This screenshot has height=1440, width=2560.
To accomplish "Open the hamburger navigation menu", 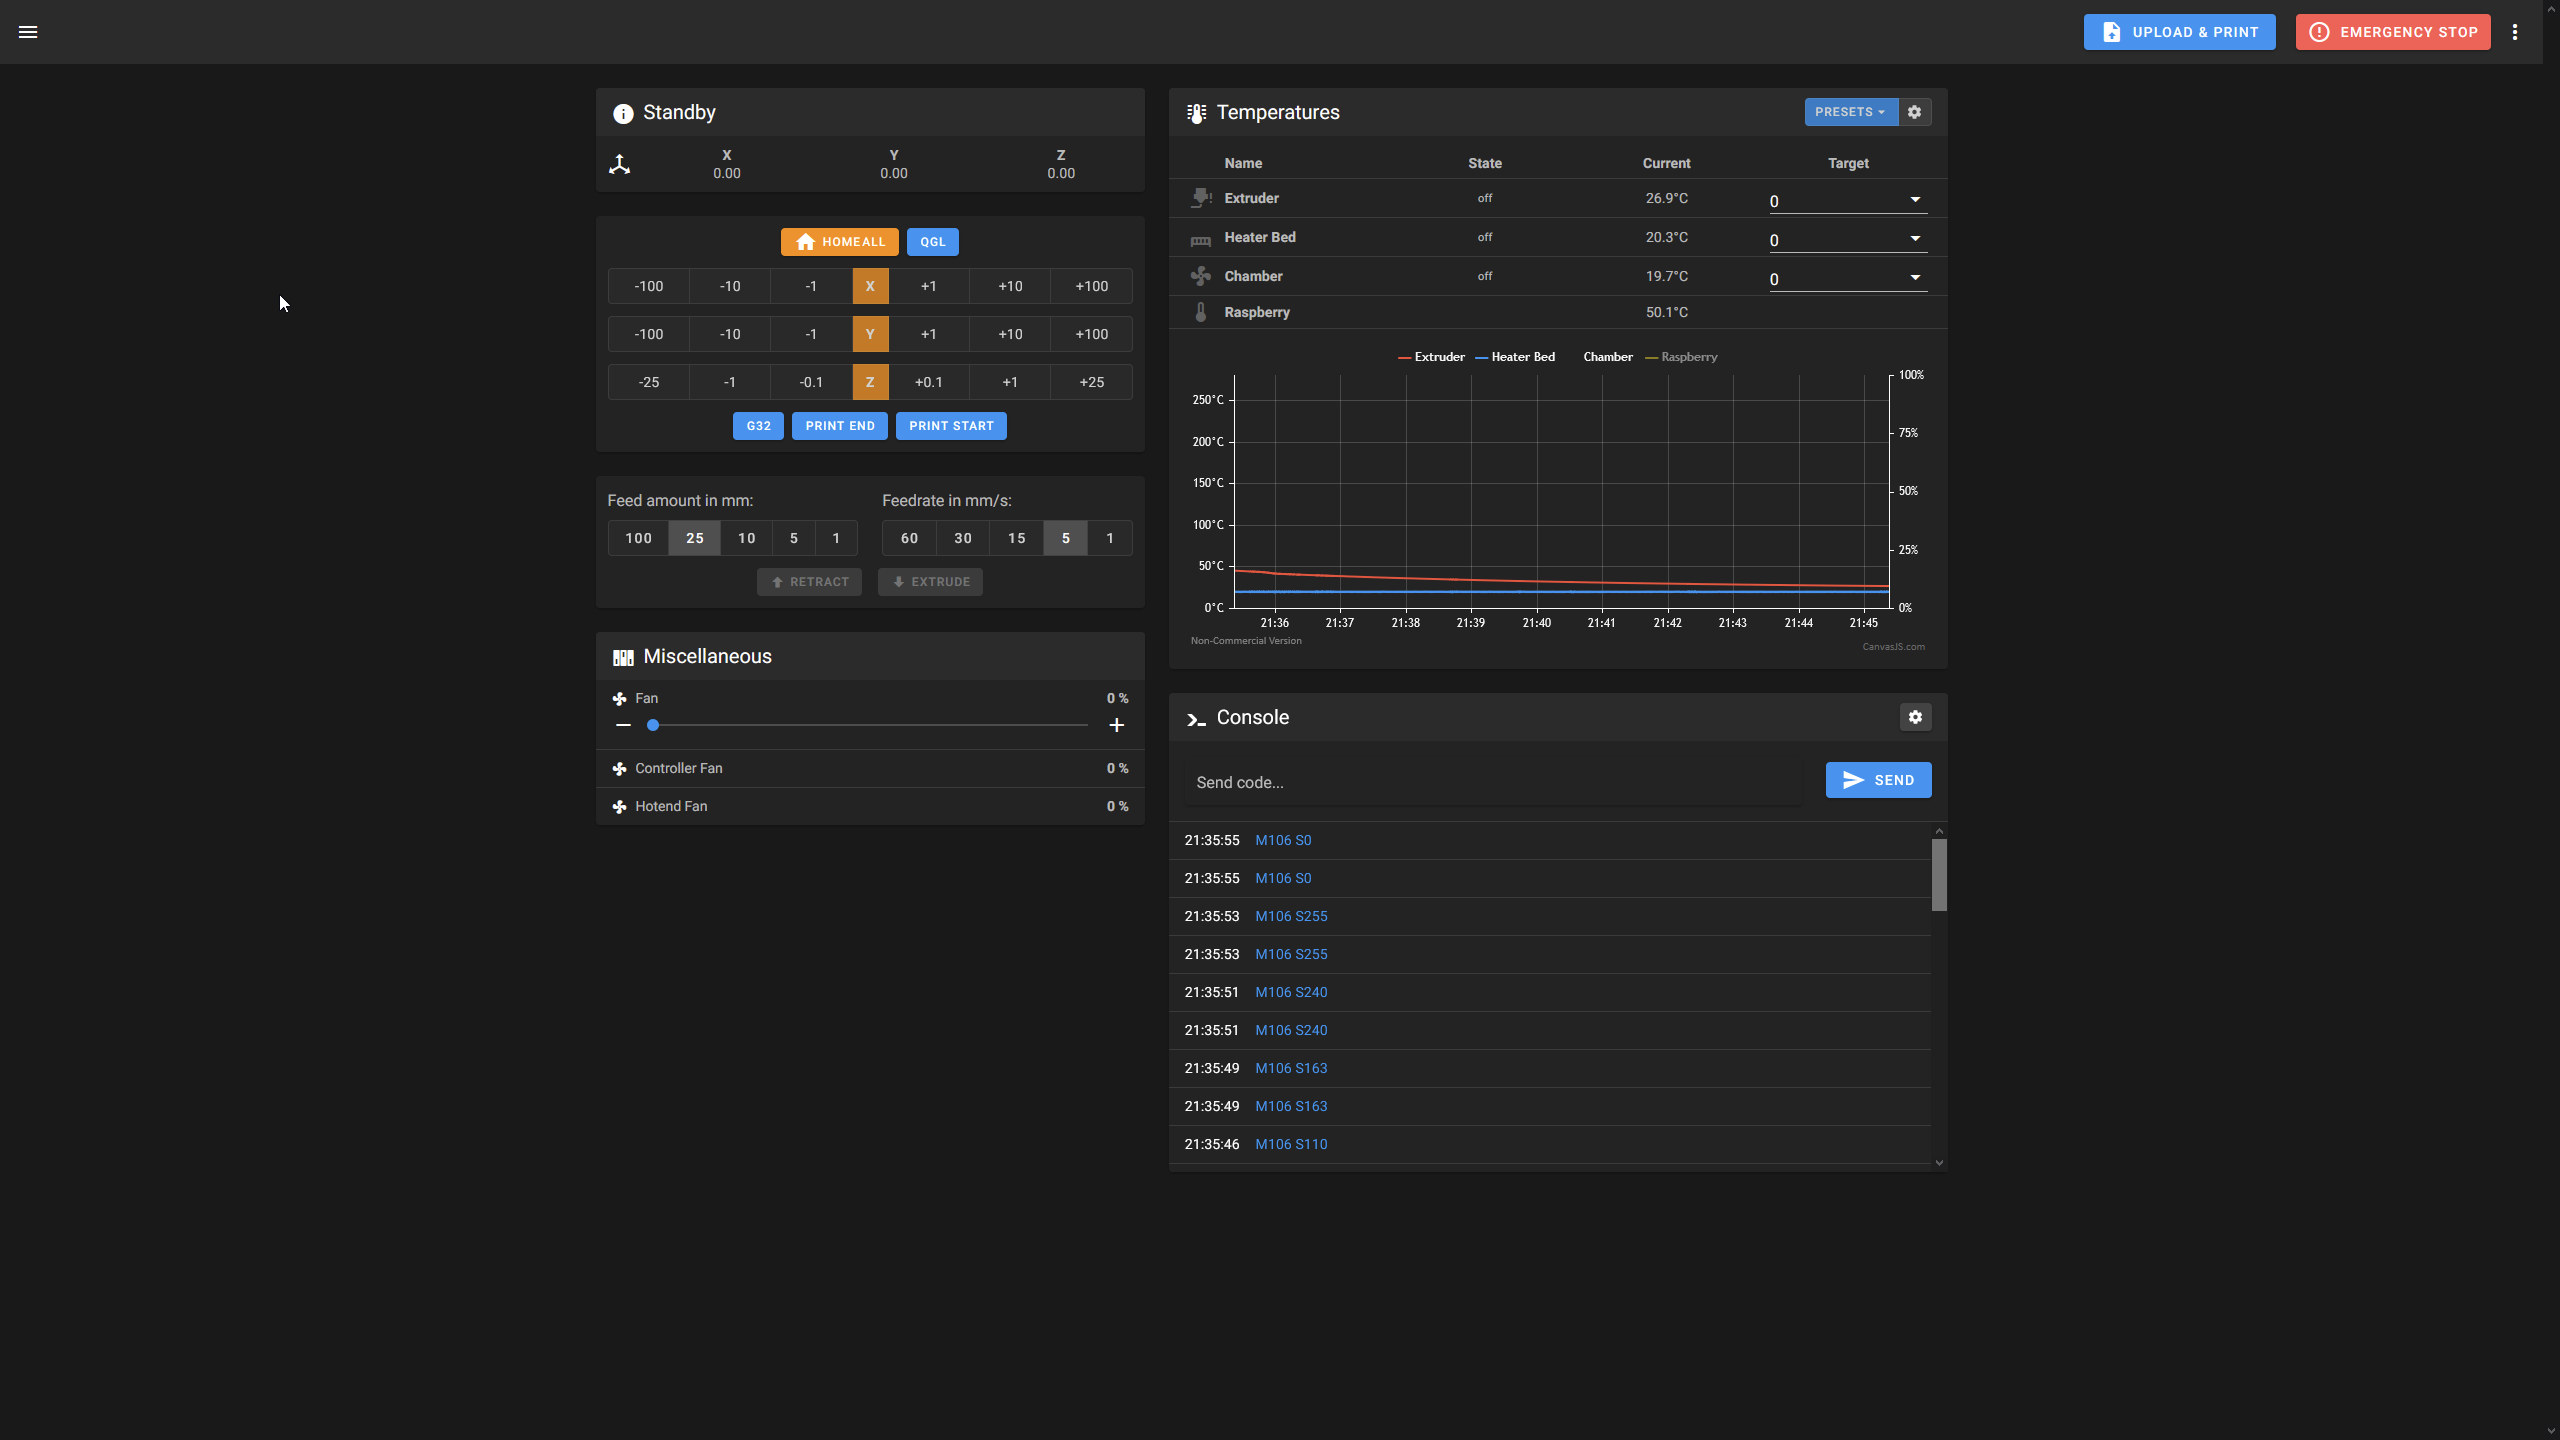I will 28,31.
